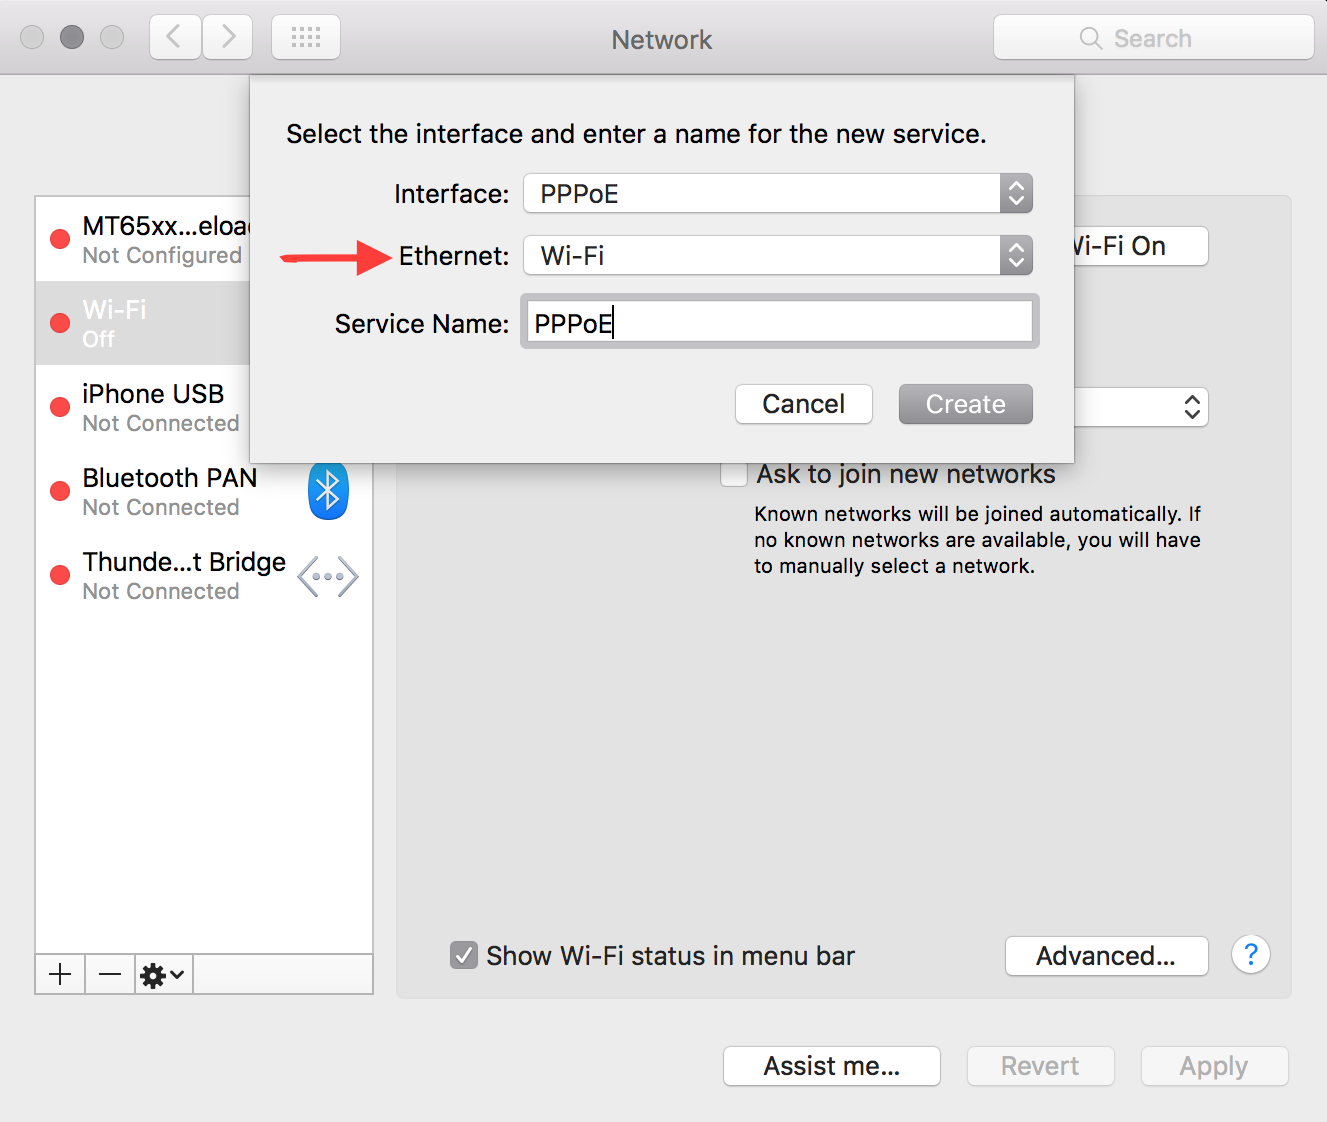
Task: Show all preferences grid icon
Action: pos(306,38)
